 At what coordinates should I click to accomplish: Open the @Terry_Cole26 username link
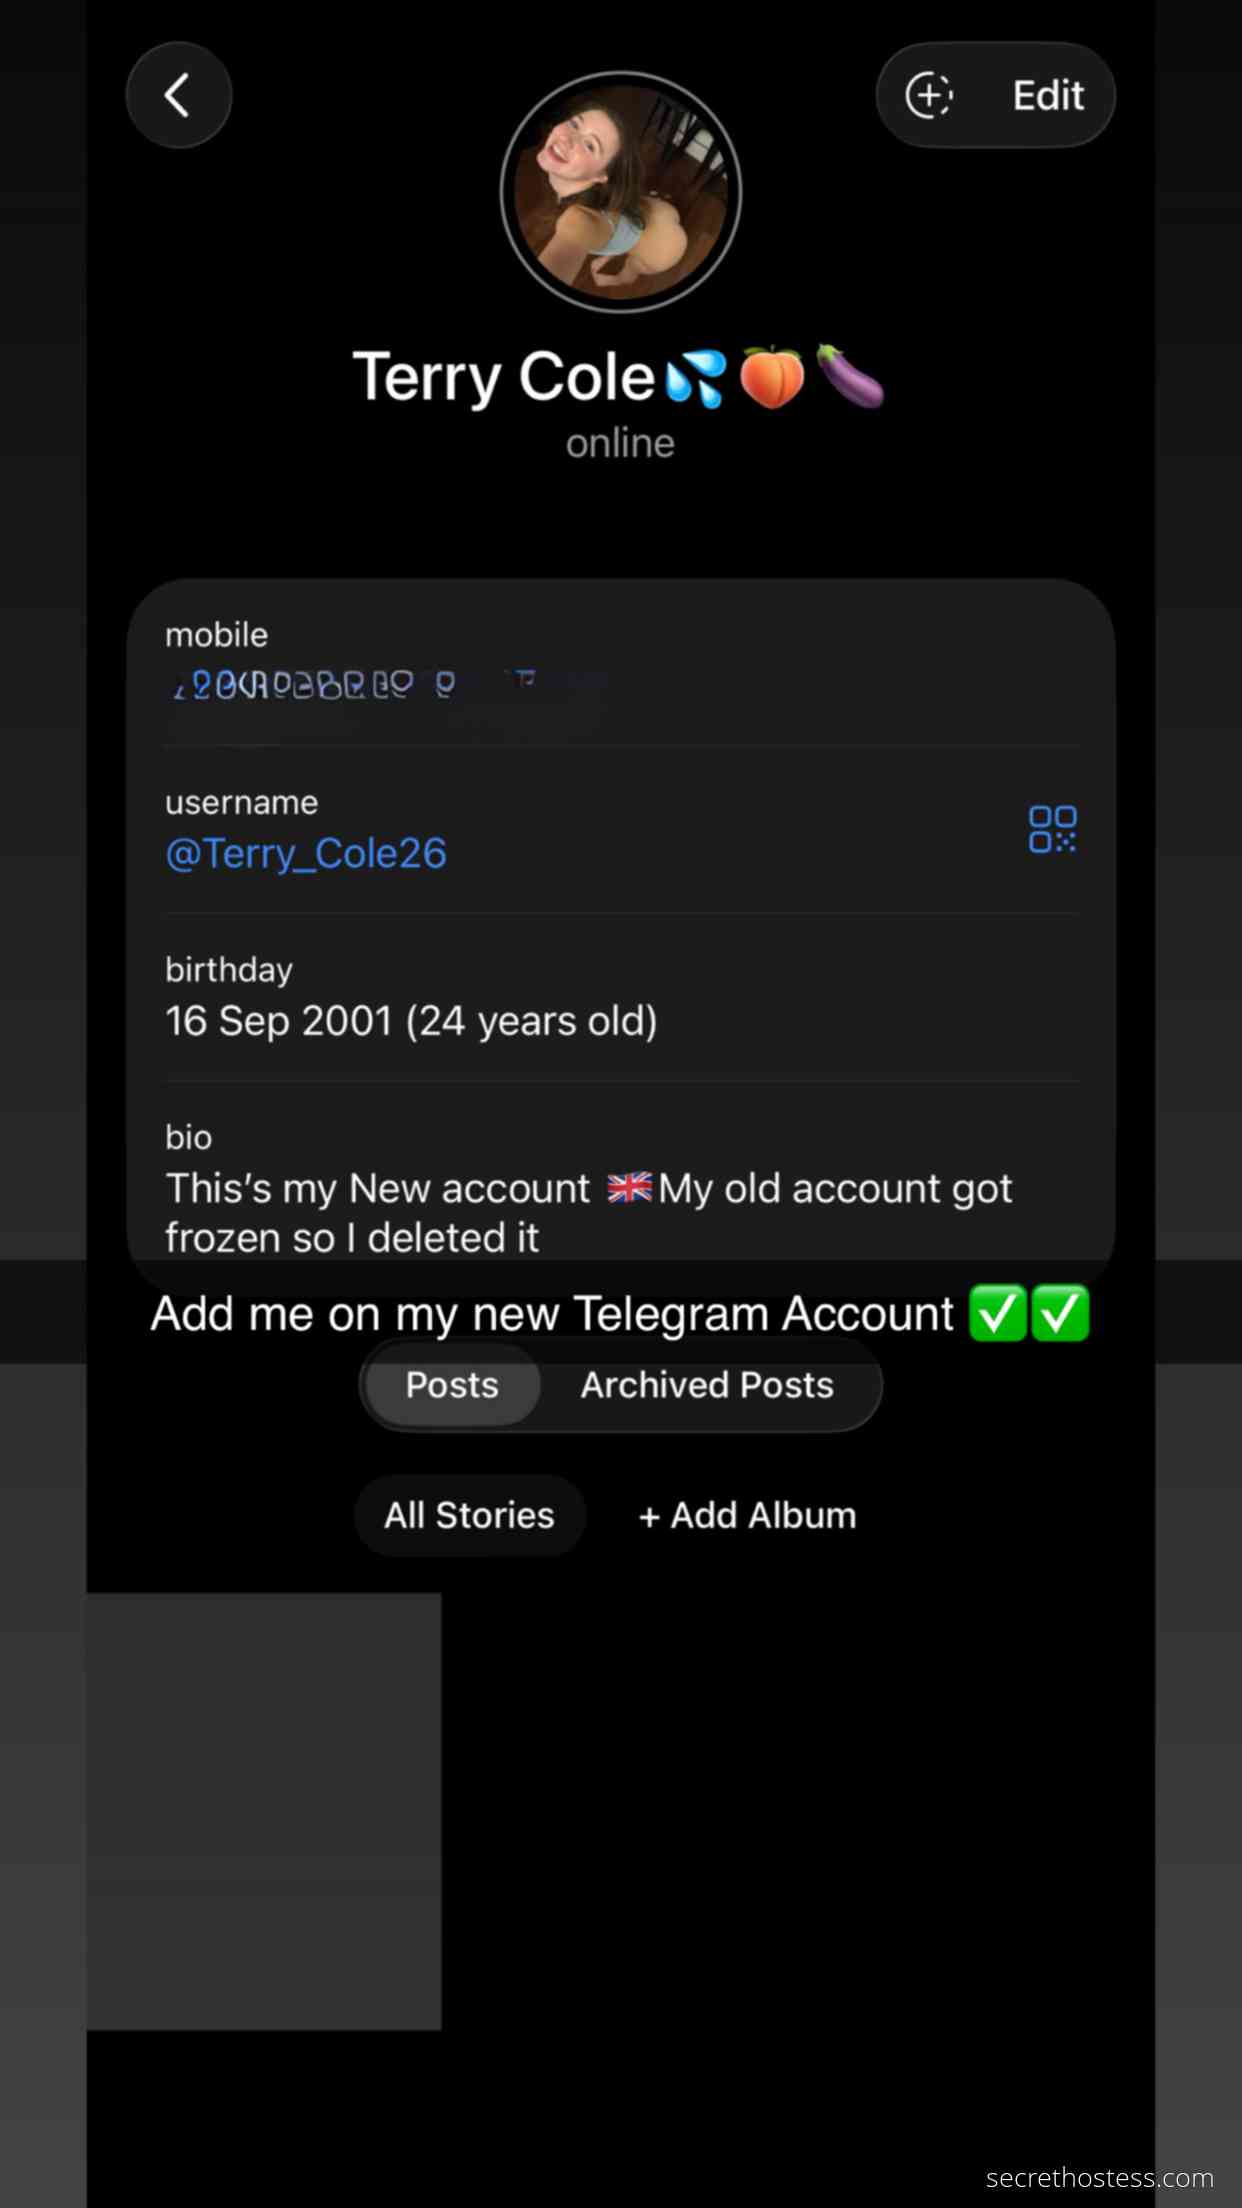pos(306,854)
